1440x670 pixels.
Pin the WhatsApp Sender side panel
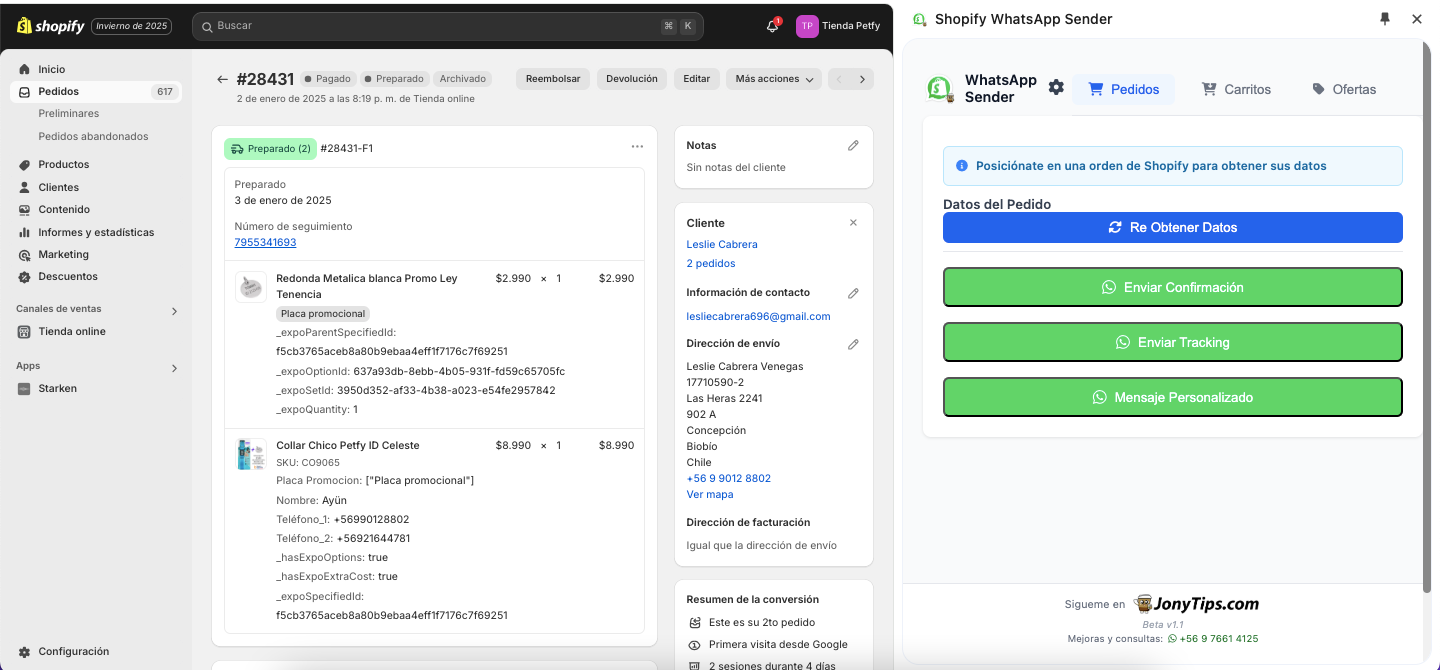1385,19
